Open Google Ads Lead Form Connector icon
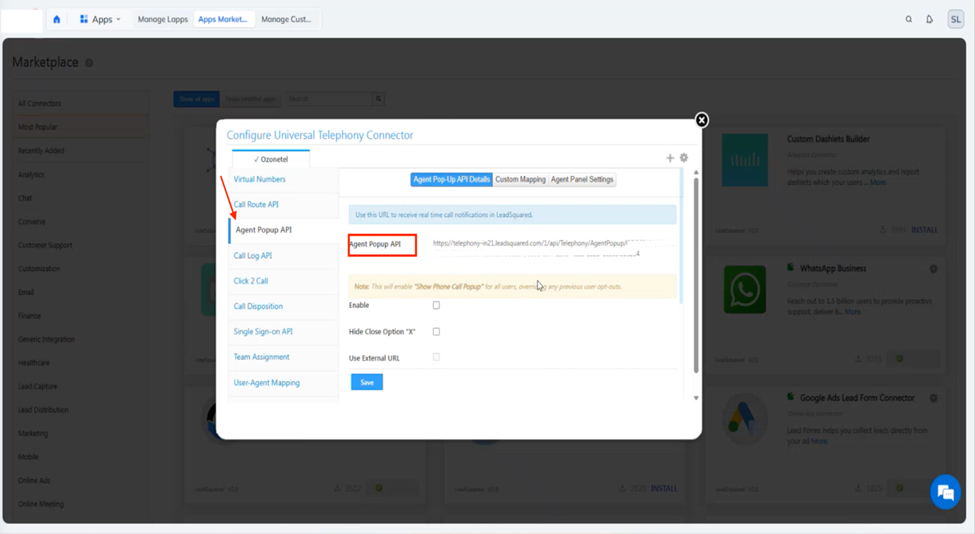The height and width of the screenshot is (534, 975). 744,420
